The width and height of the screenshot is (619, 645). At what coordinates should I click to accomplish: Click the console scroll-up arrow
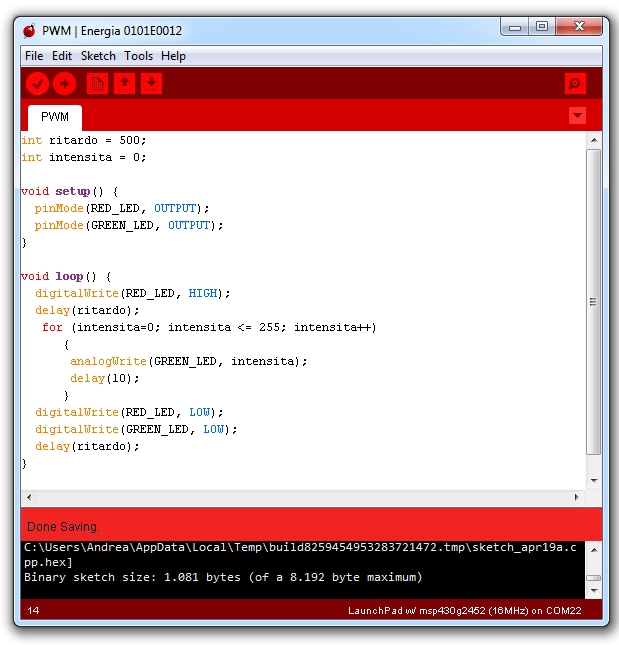coord(594,550)
